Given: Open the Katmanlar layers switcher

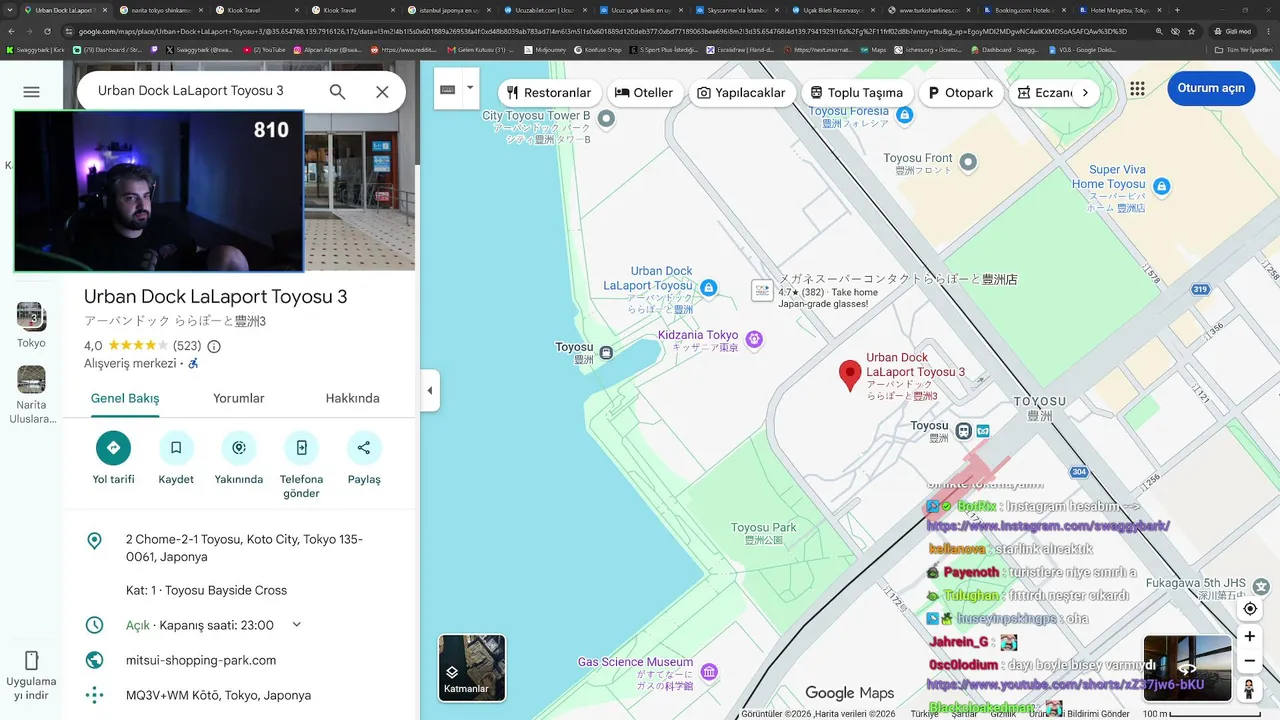Looking at the screenshot, I should (472, 668).
